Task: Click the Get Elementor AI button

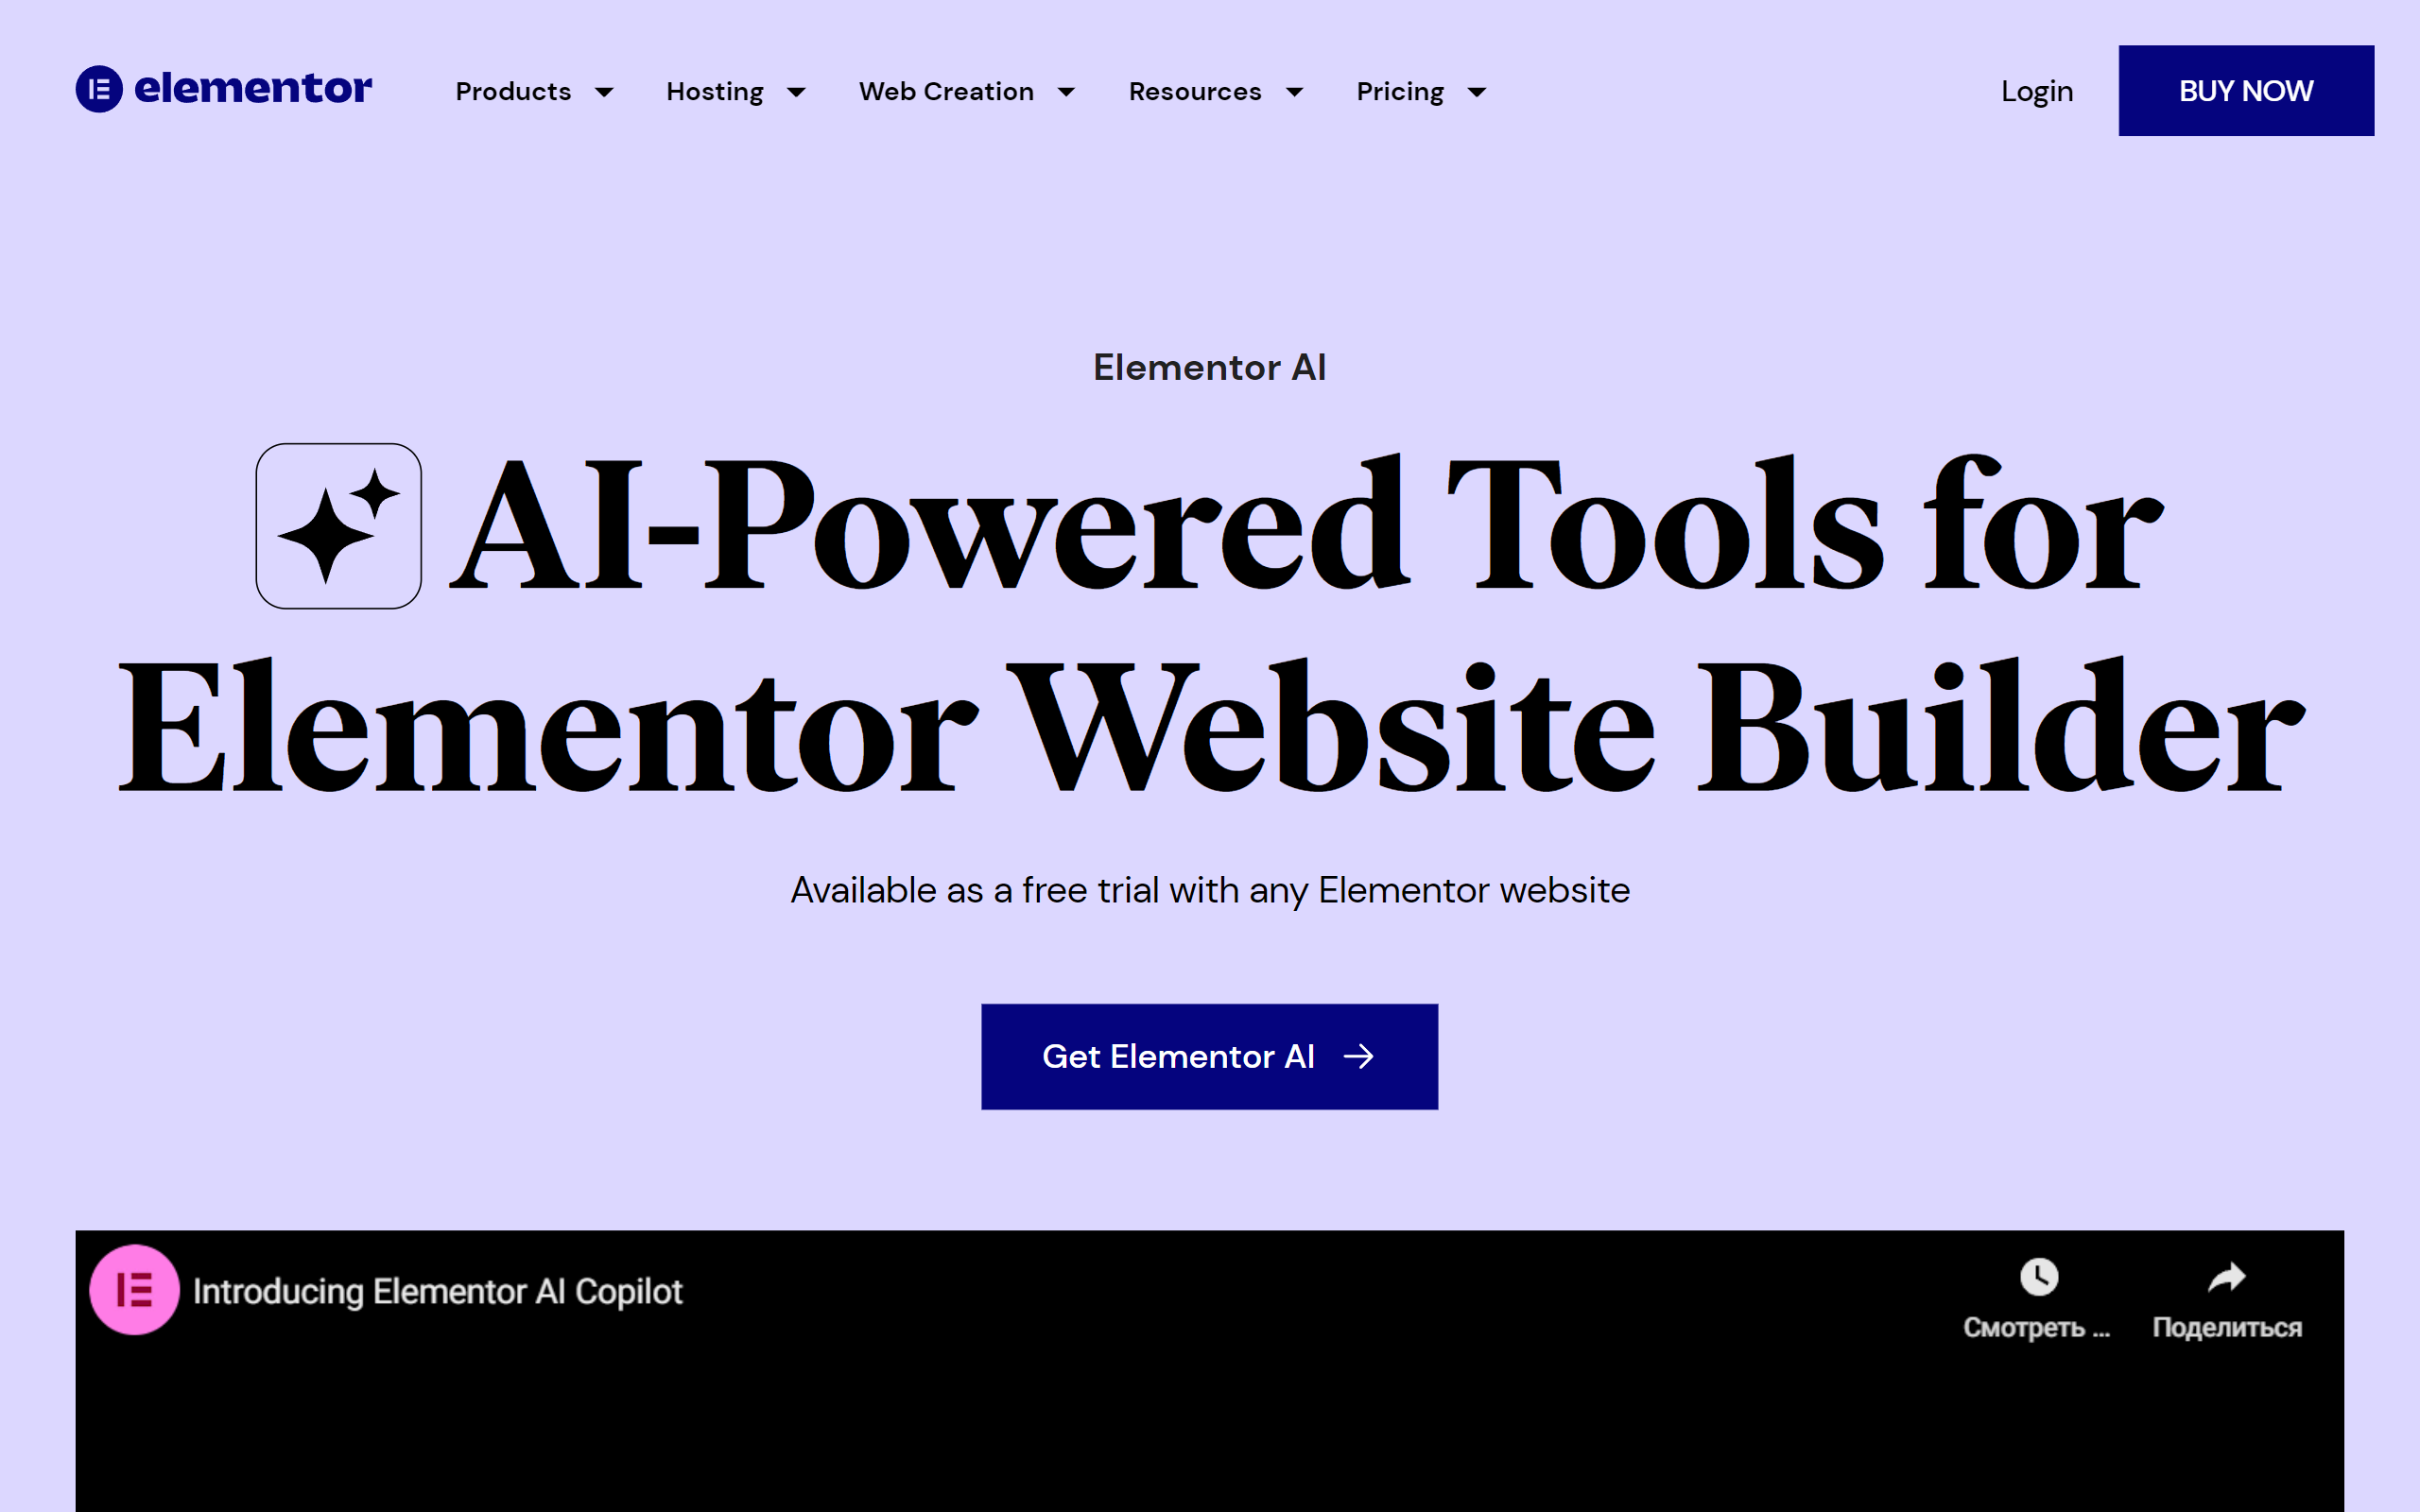Action: tap(1209, 1056)
